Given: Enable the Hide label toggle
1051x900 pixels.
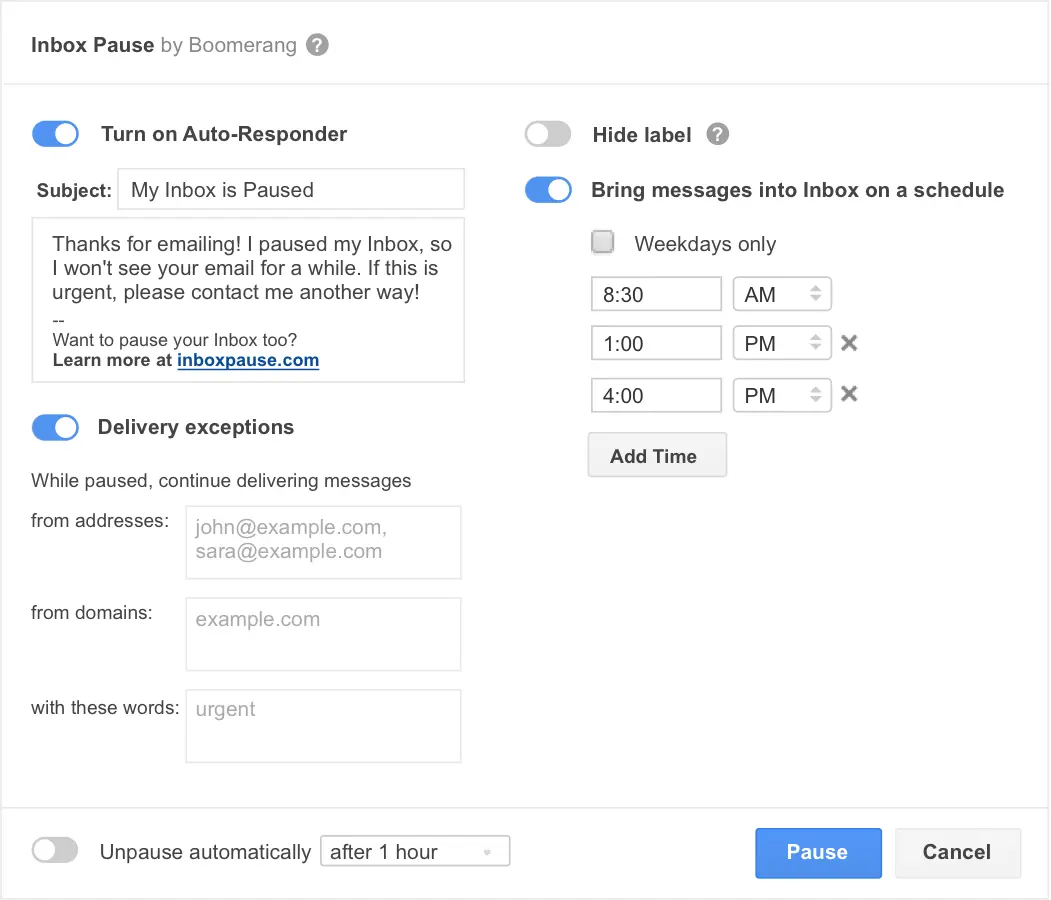Looking at the screenshot, I should (548, 135).
